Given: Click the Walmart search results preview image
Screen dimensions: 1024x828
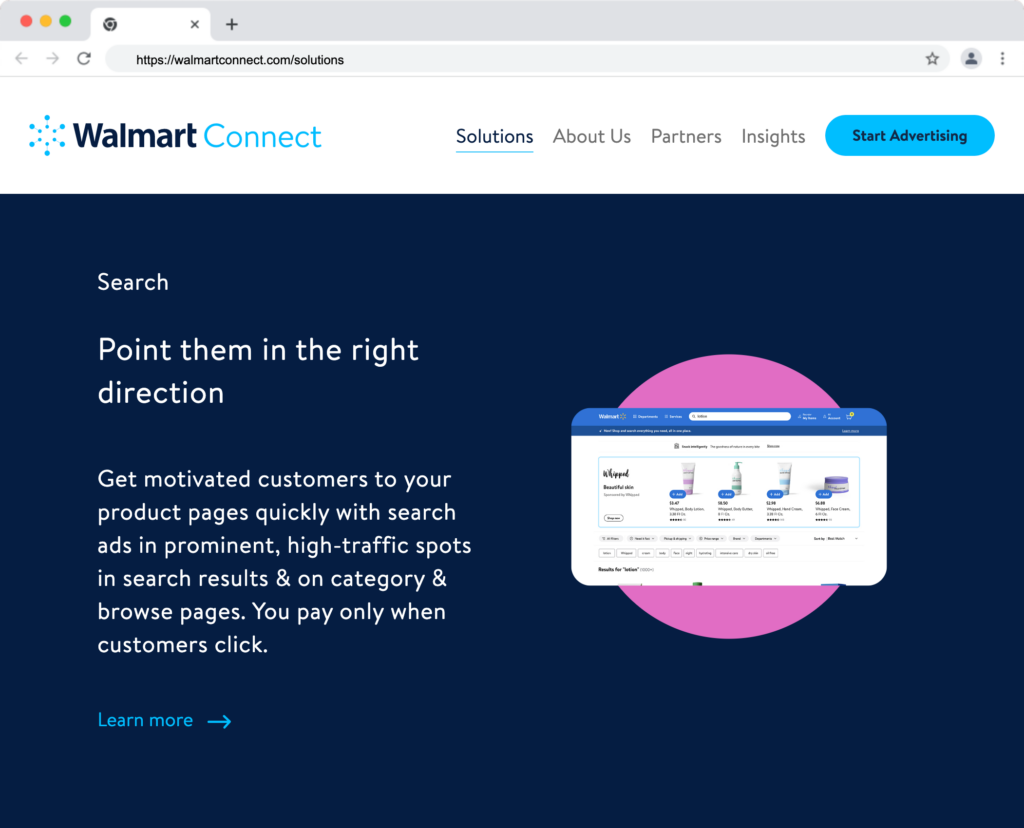Looking at the screenshot, I should [729, 496].
